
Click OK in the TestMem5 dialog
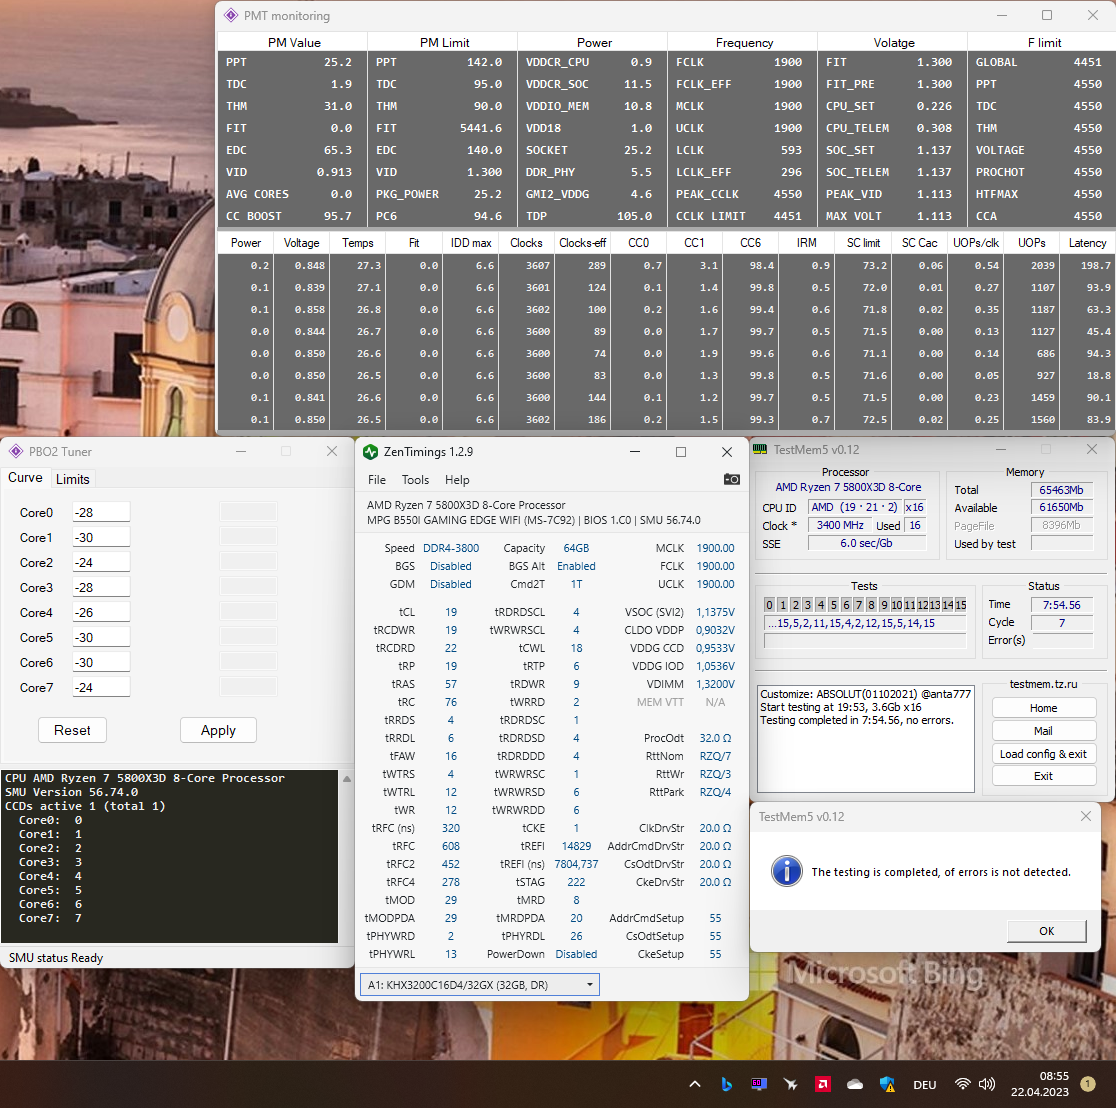[1046, 930]
